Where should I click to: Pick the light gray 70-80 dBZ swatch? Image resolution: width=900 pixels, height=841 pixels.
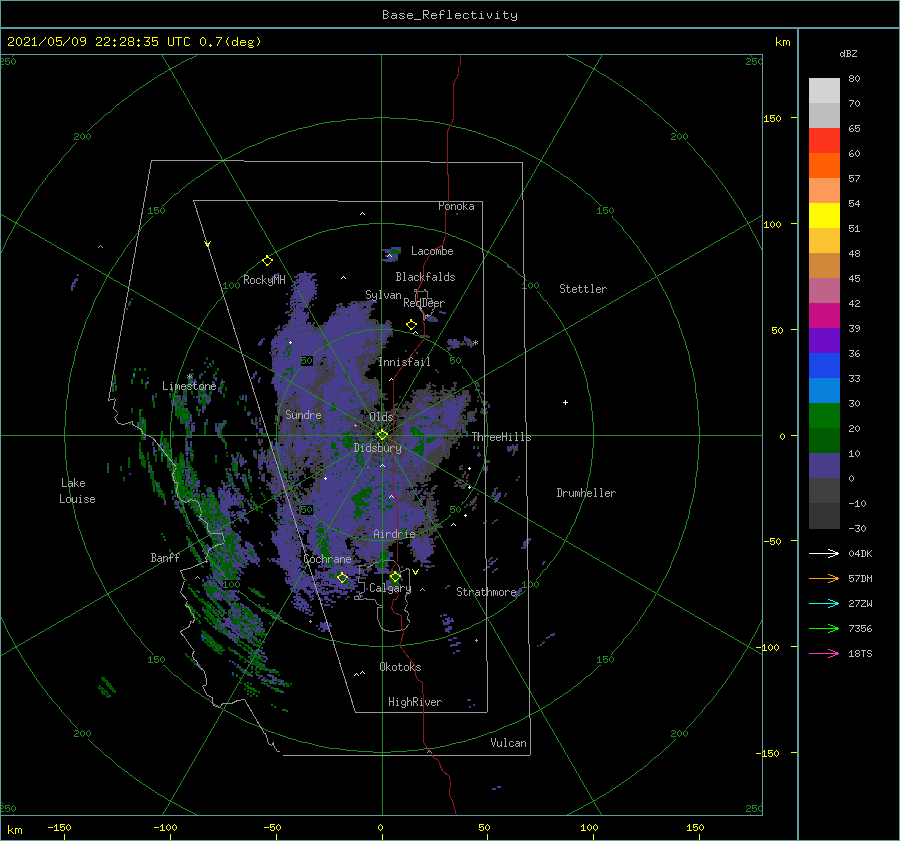824,91
